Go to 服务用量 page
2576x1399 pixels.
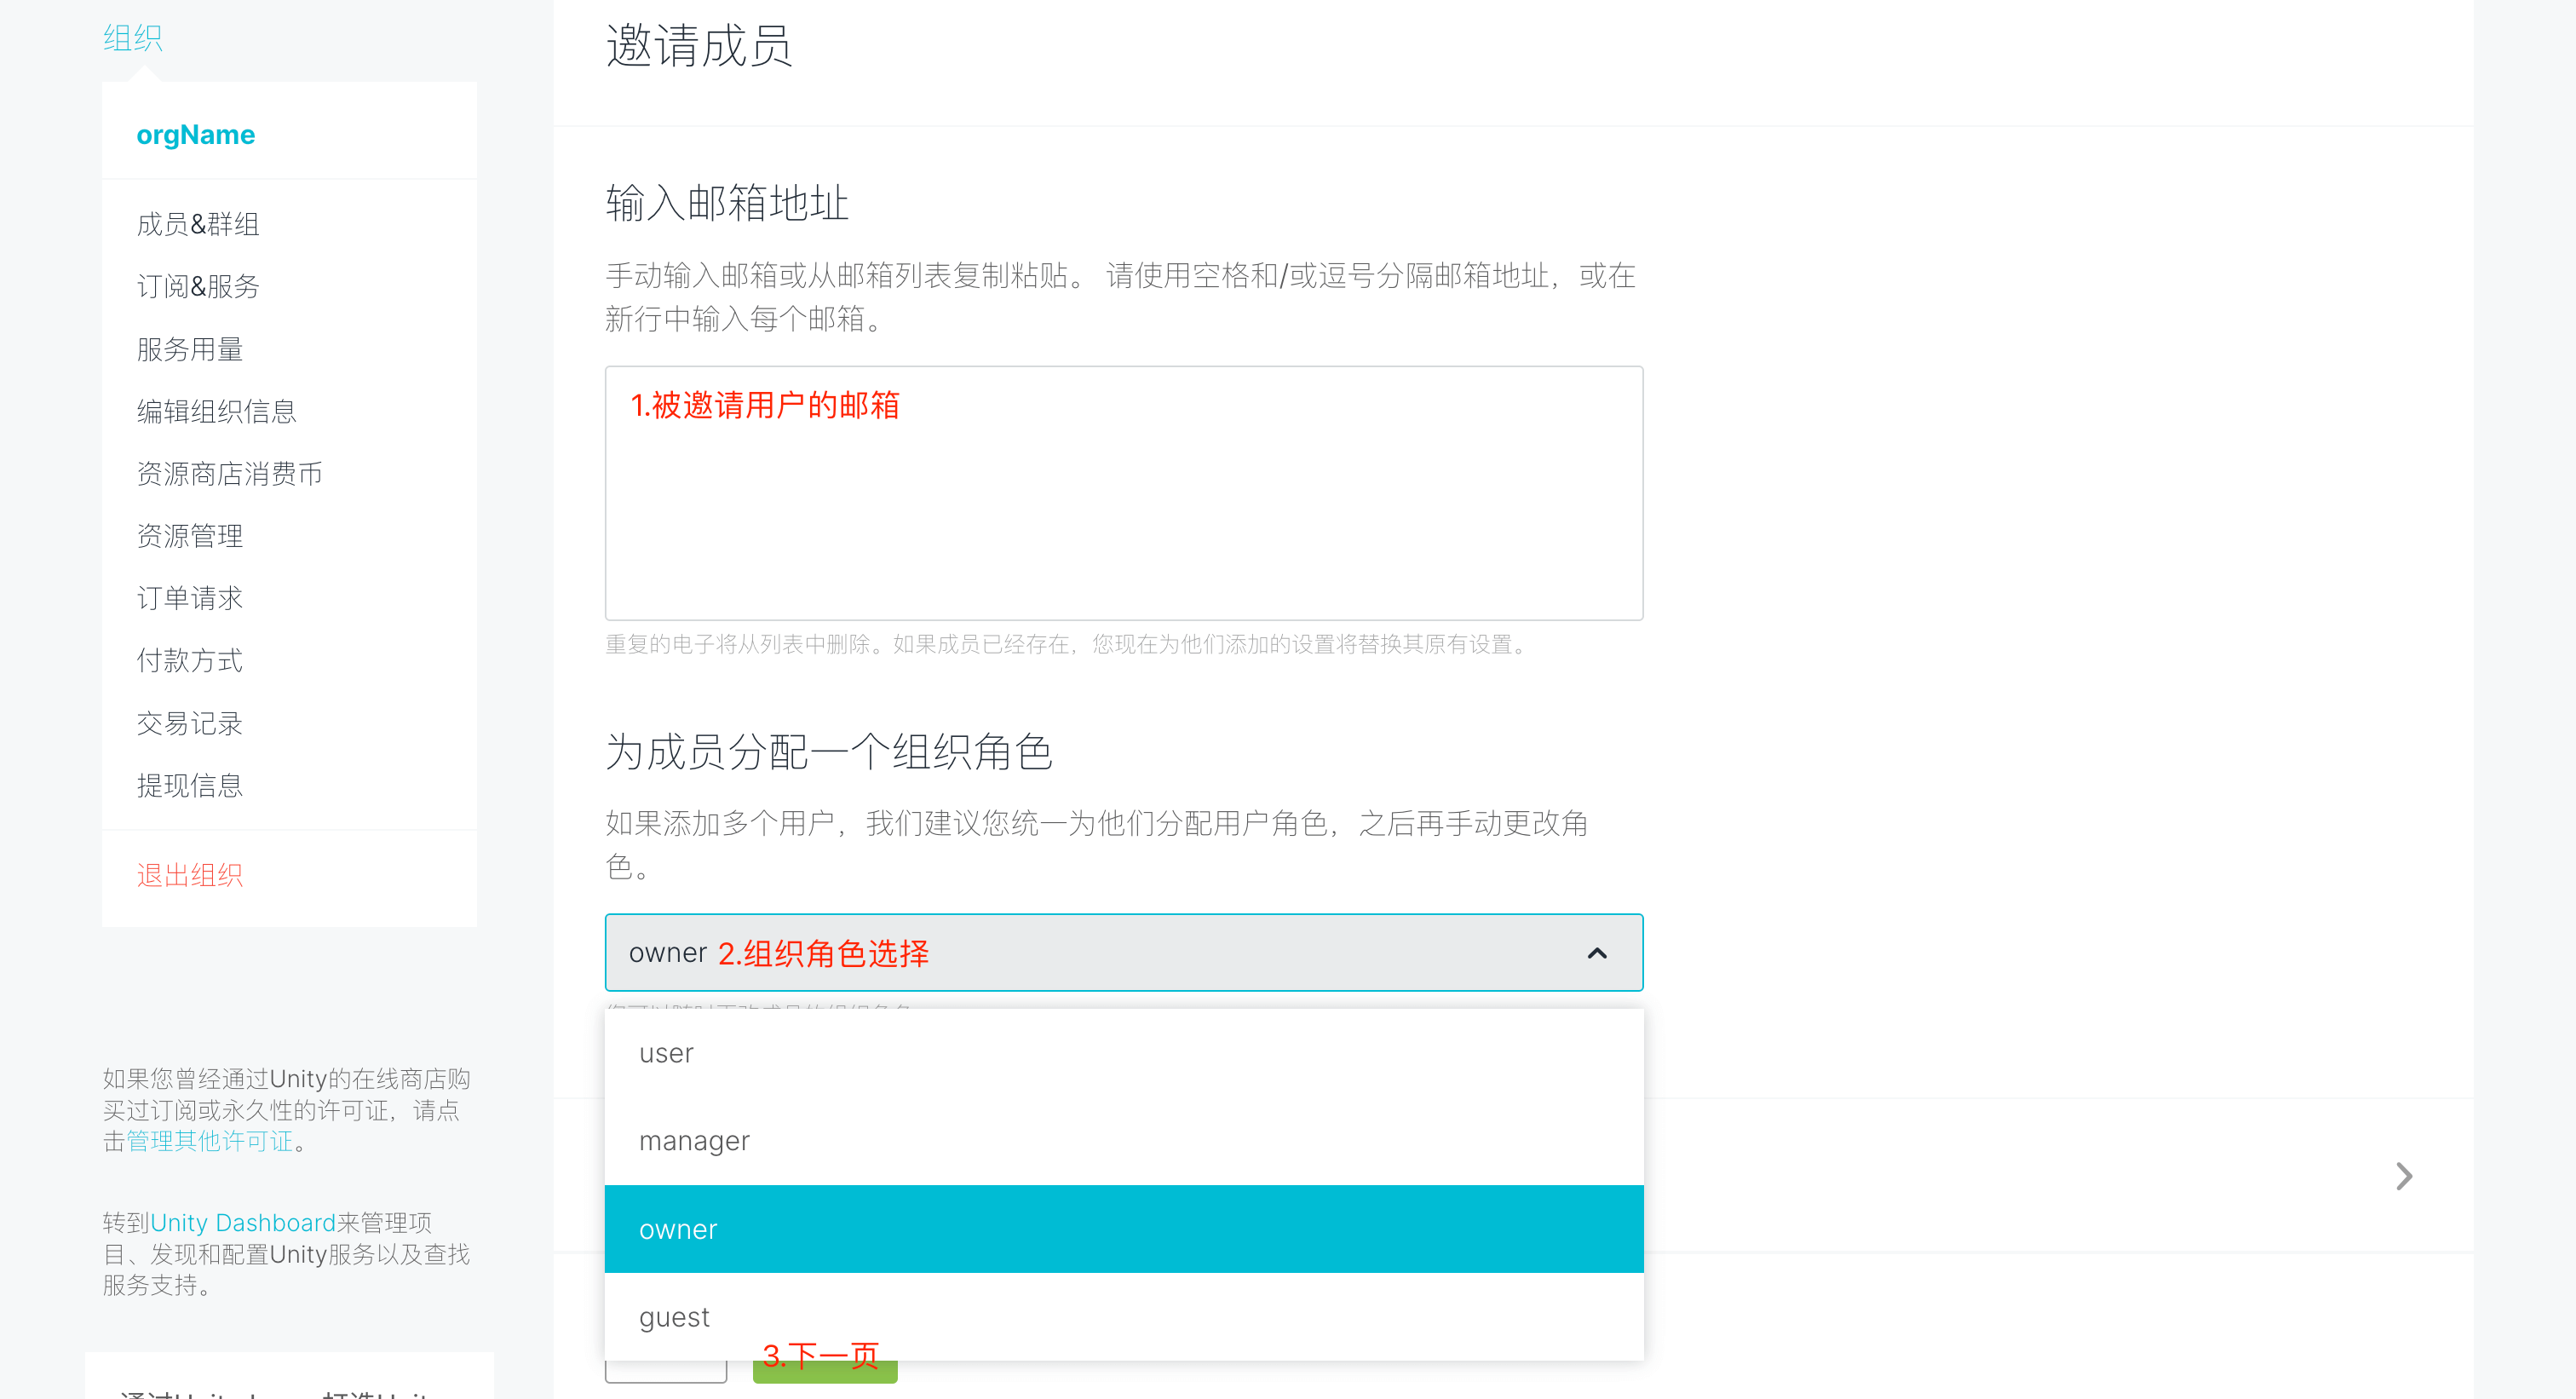190,349
